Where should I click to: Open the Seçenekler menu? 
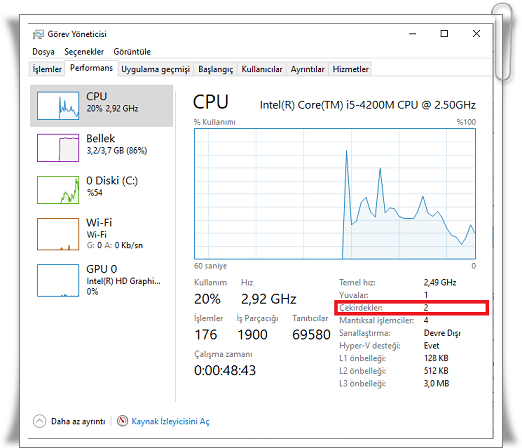pos(84,52)
